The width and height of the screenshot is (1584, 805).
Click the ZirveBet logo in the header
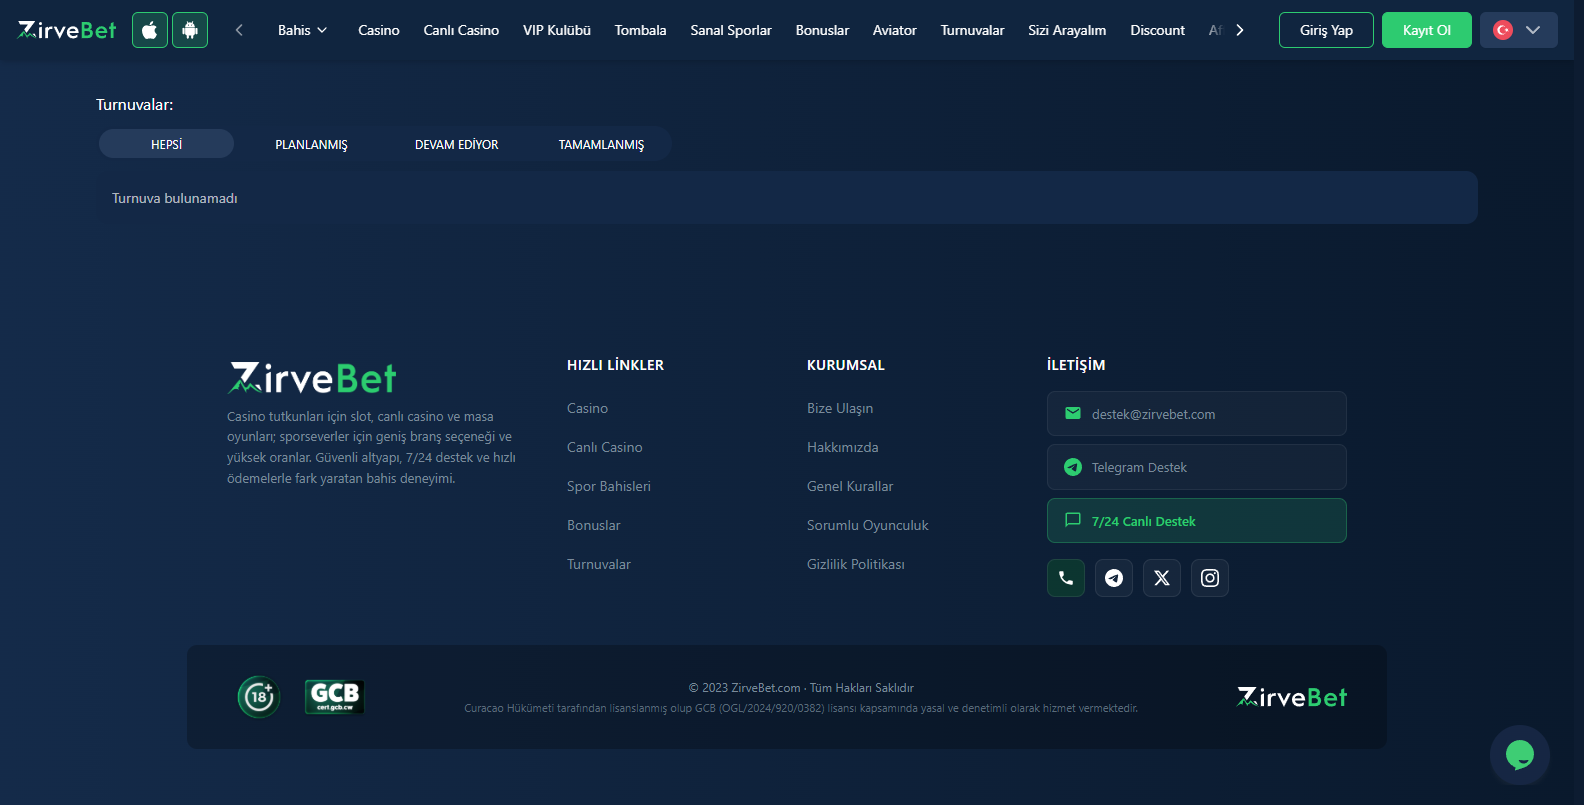67,30
